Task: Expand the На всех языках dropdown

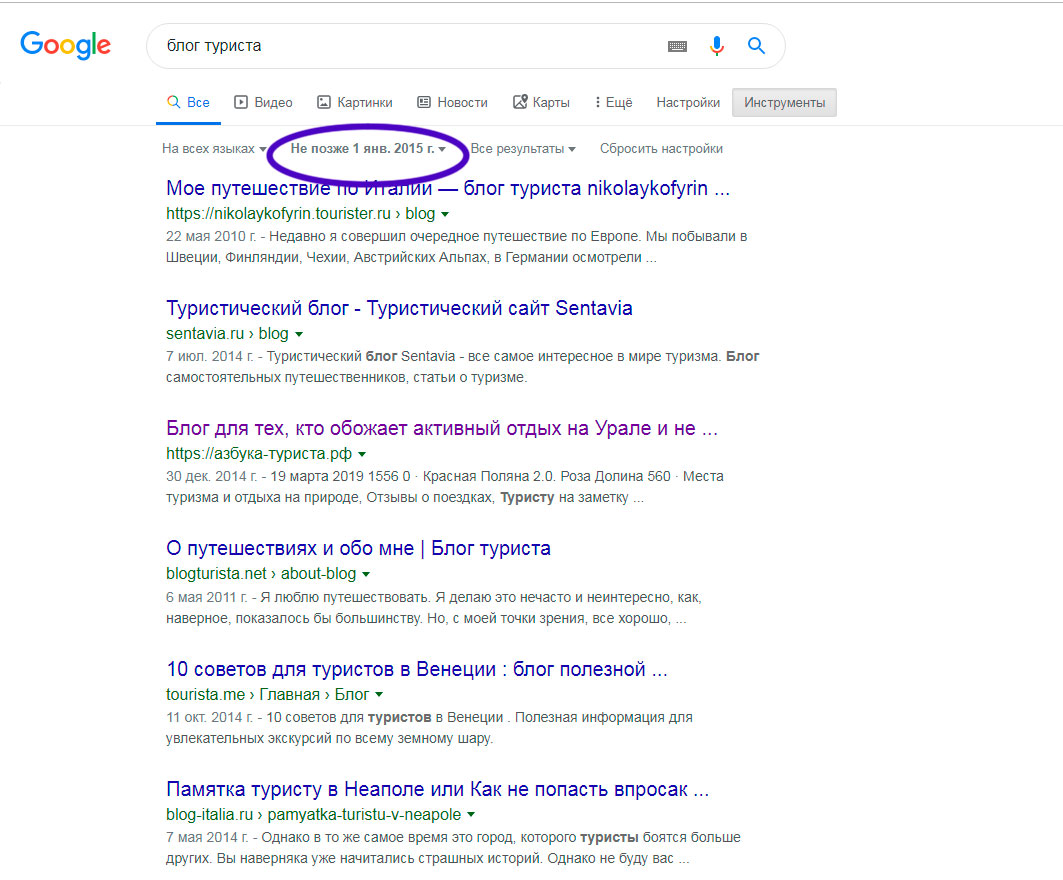Action: 214,148
